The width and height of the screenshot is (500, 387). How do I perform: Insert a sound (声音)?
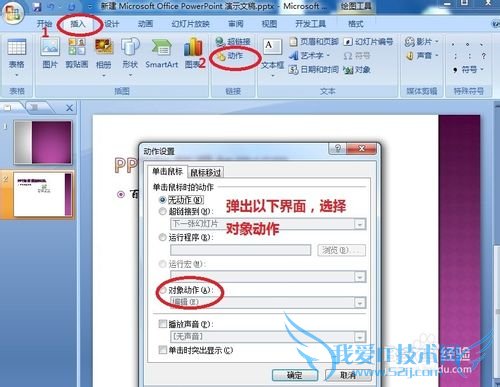422,55
